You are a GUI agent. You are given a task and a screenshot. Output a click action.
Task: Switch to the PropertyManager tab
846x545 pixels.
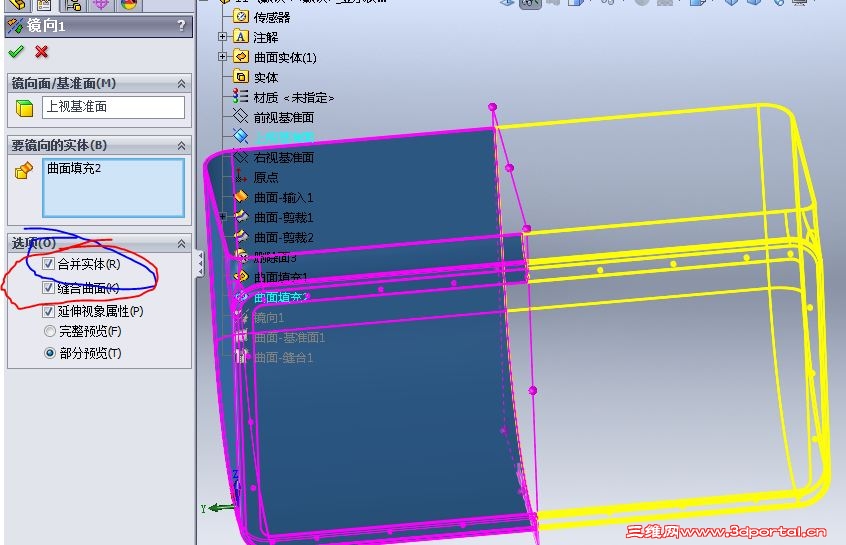[x=44, y=5]
